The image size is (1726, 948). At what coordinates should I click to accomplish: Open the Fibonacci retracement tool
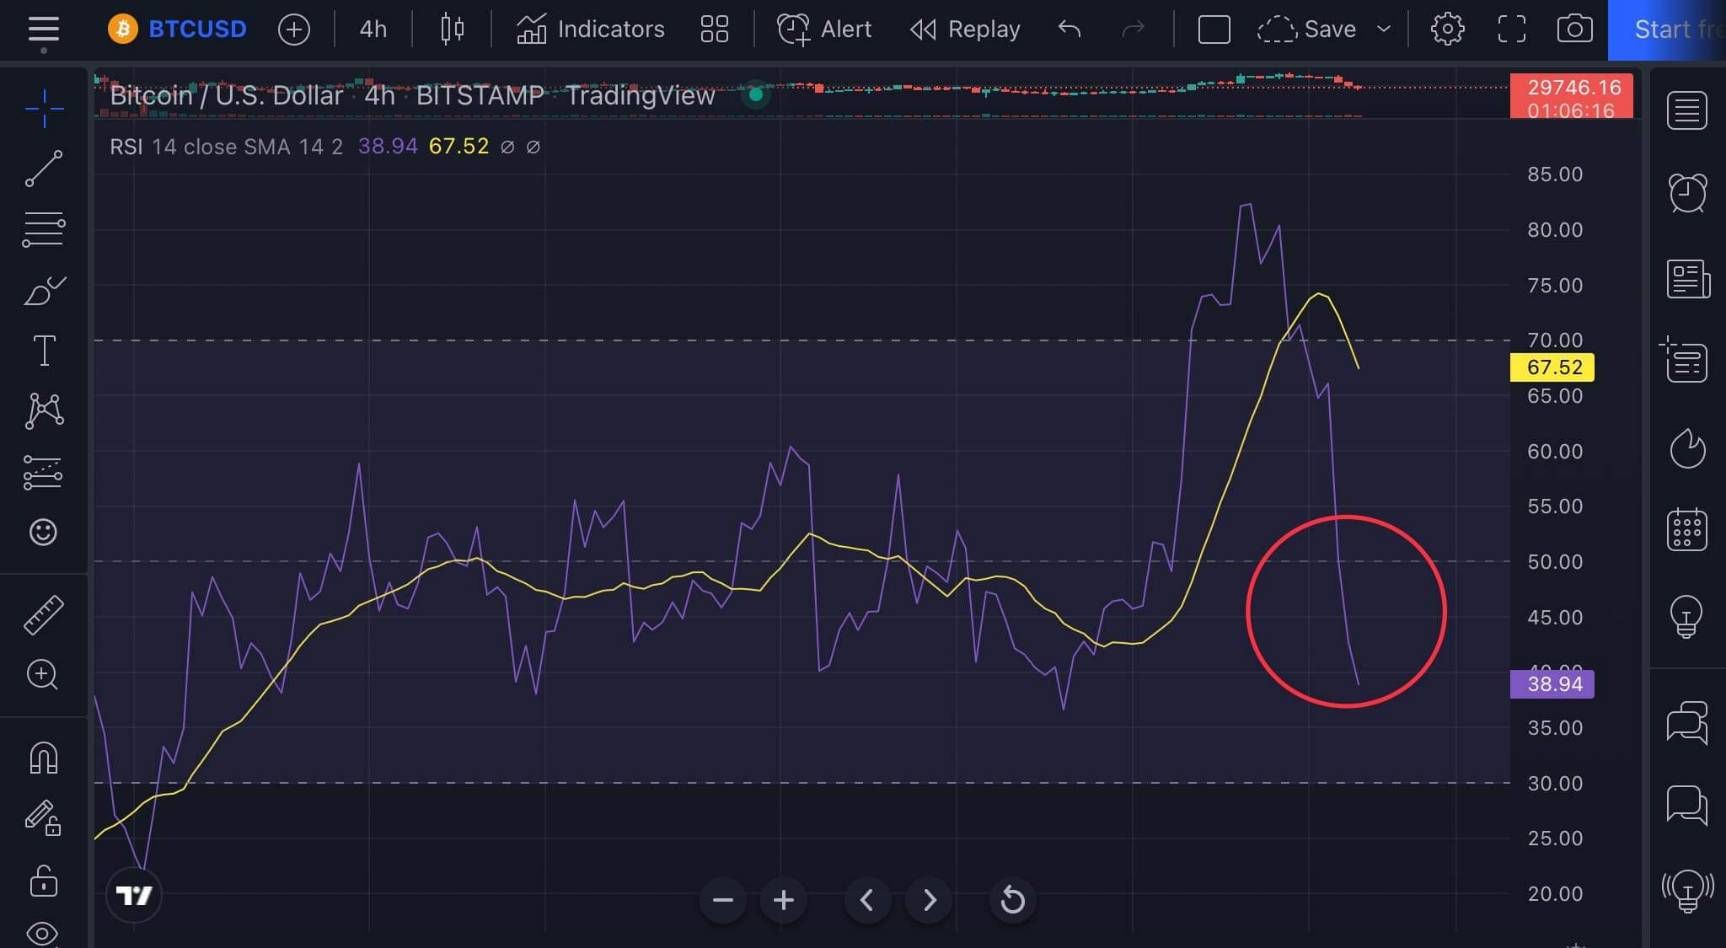43,229
